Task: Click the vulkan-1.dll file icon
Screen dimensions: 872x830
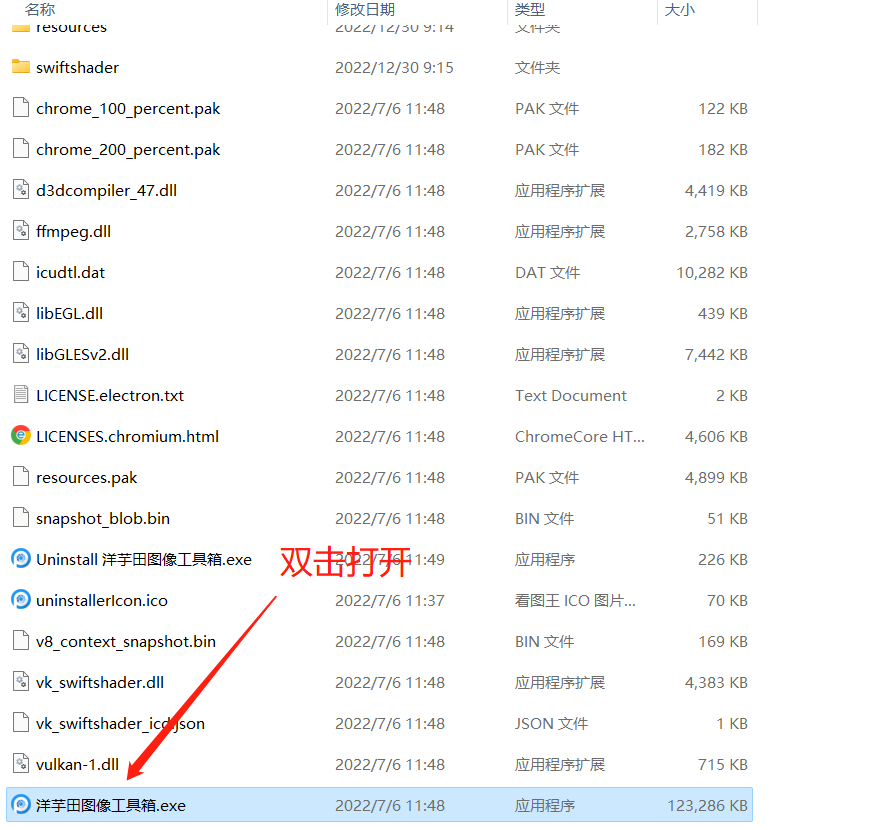Action: click(21, 764)
